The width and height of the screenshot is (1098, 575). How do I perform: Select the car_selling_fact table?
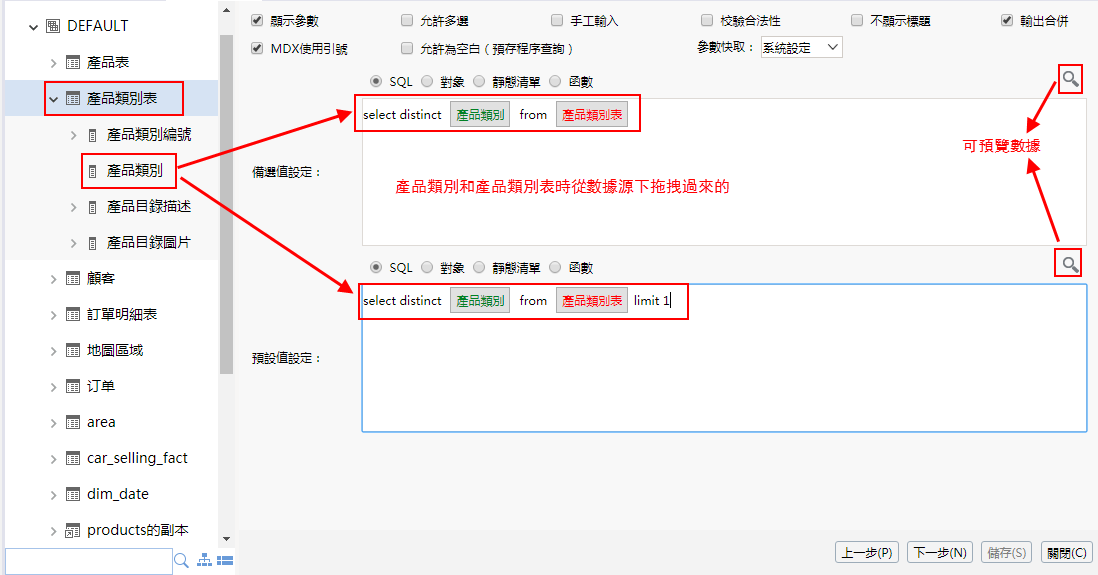[137, 458]
